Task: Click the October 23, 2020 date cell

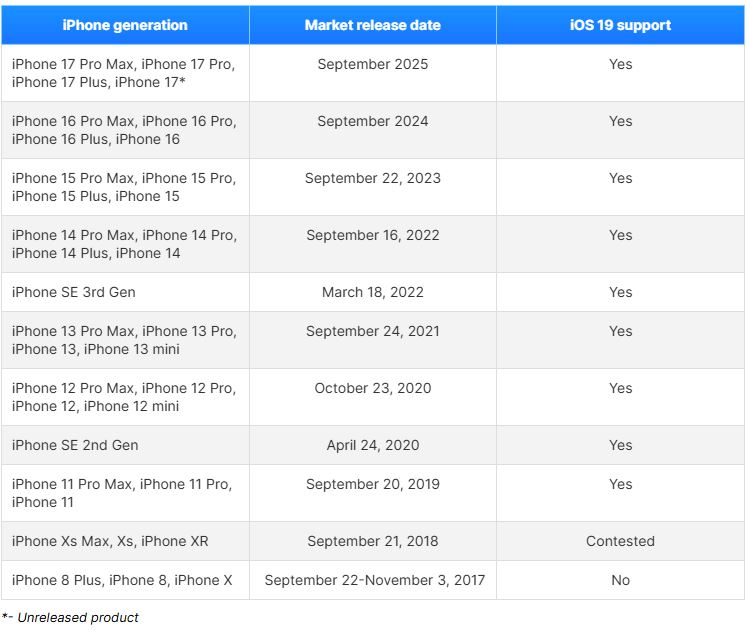Action: [373, 397]
